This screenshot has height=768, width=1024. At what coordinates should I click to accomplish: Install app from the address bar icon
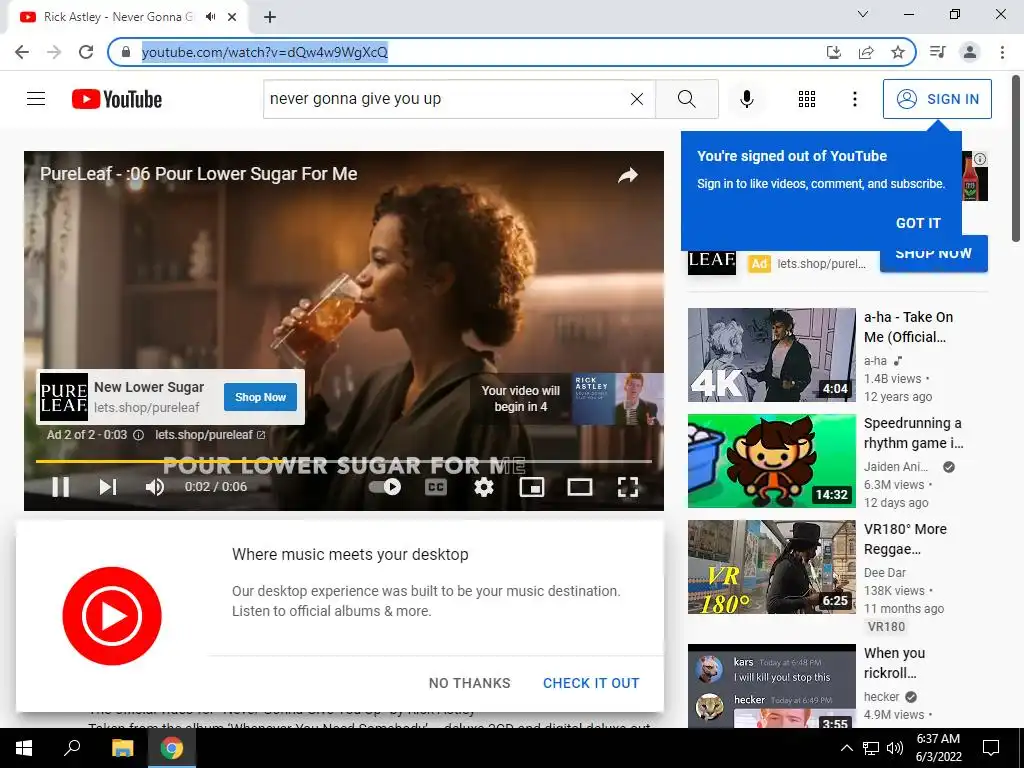(833, 52)
